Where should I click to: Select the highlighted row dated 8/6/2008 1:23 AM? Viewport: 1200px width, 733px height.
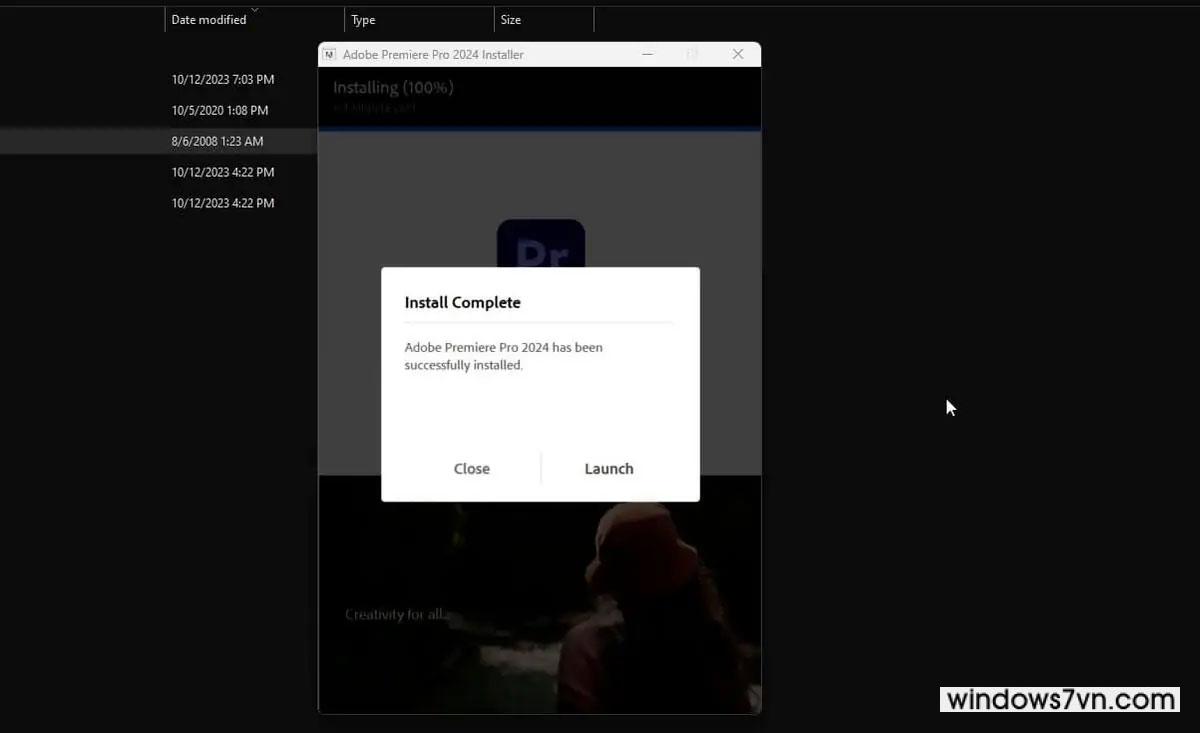click(217, 141)
